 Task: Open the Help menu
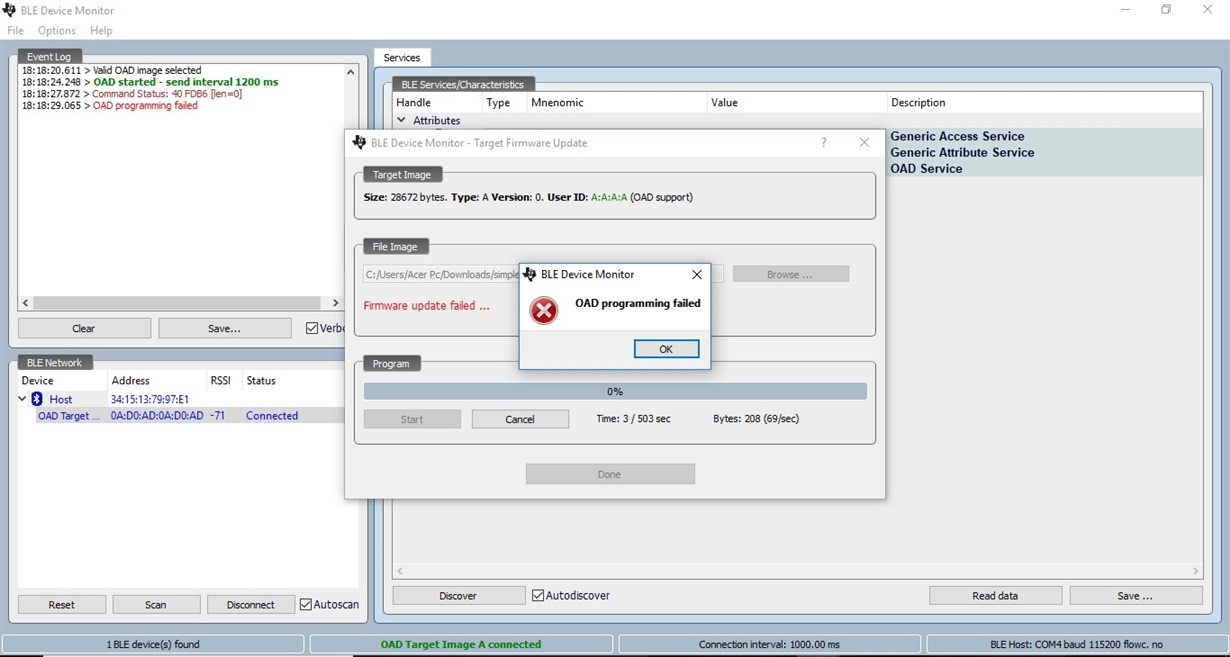pyautogui.click(x=101, y=31)
